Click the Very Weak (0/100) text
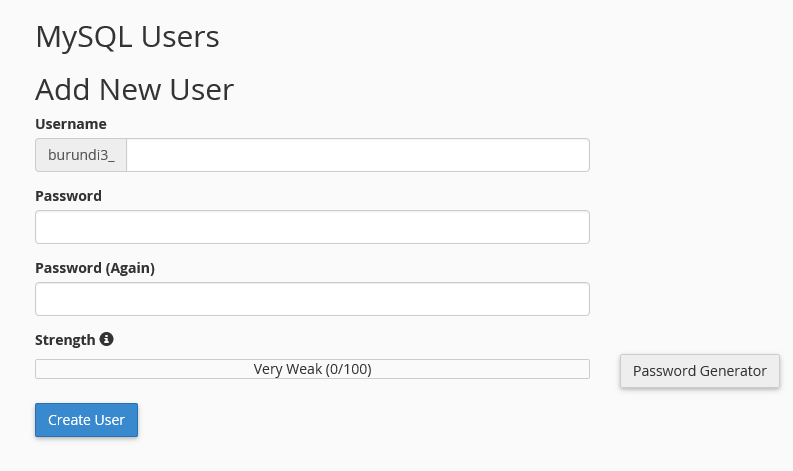 (312, 369)
